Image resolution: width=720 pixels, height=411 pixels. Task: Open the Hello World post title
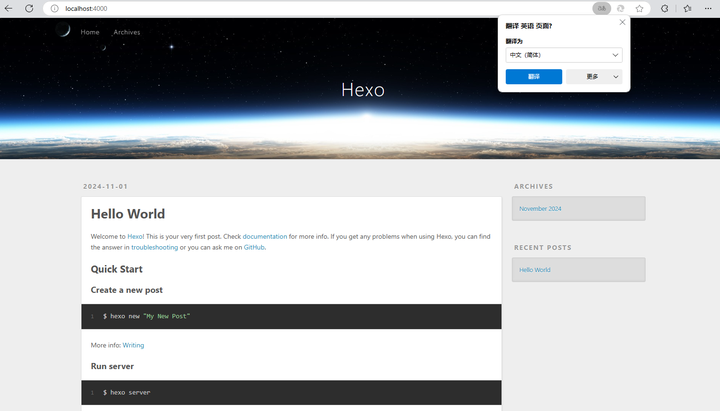coord(128,214)
